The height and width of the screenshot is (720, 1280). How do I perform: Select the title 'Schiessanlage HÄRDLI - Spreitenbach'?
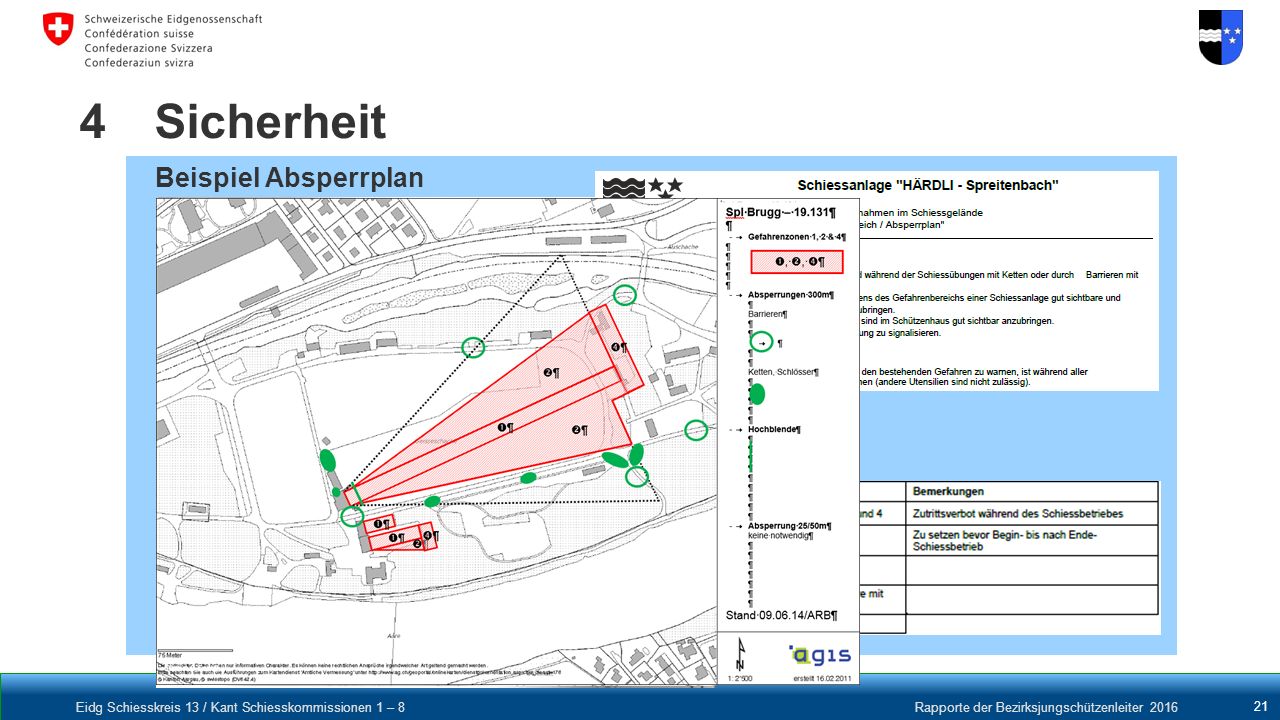927,185
